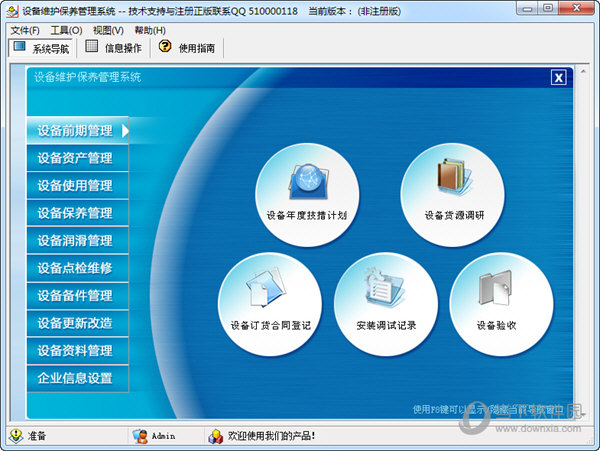The height and width of the screenshot is (451, 600).
Task: Select 设备保养管理 in sidebar
Action: 78,213
